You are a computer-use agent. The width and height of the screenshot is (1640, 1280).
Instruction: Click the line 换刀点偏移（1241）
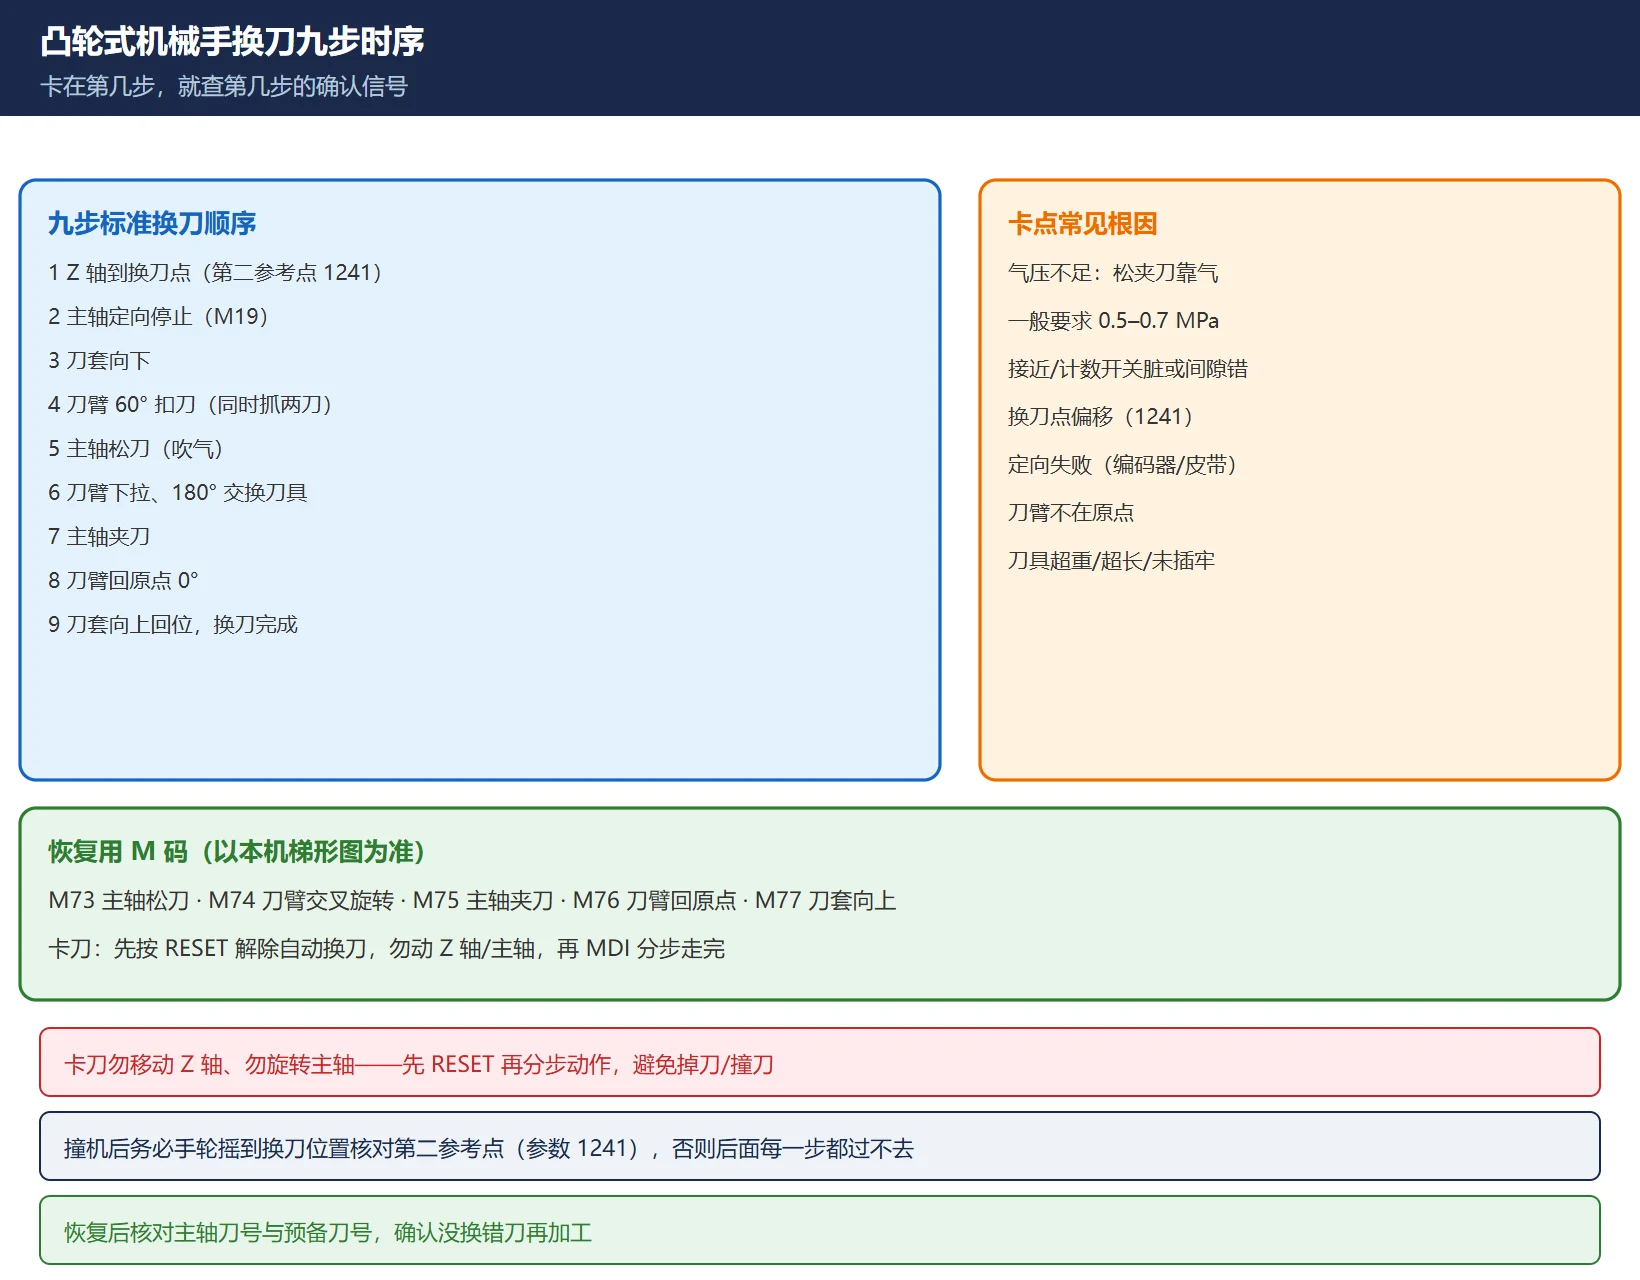(x=1101, y=417)
